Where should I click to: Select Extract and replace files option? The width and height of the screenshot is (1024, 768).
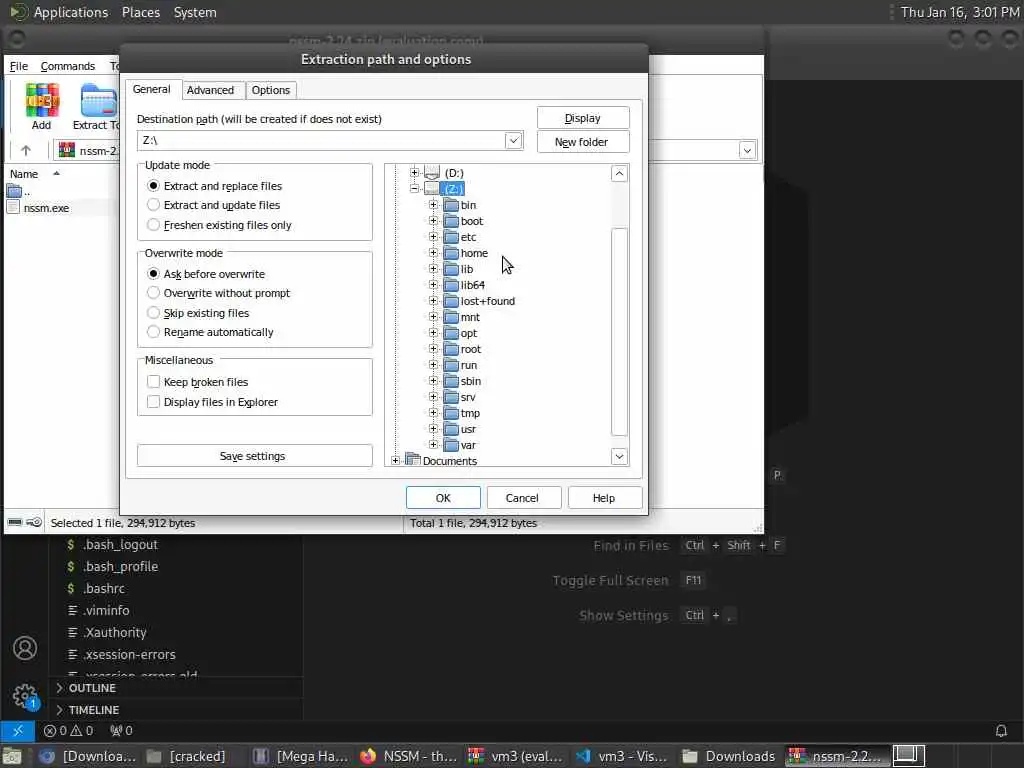[x=153, y=186]
